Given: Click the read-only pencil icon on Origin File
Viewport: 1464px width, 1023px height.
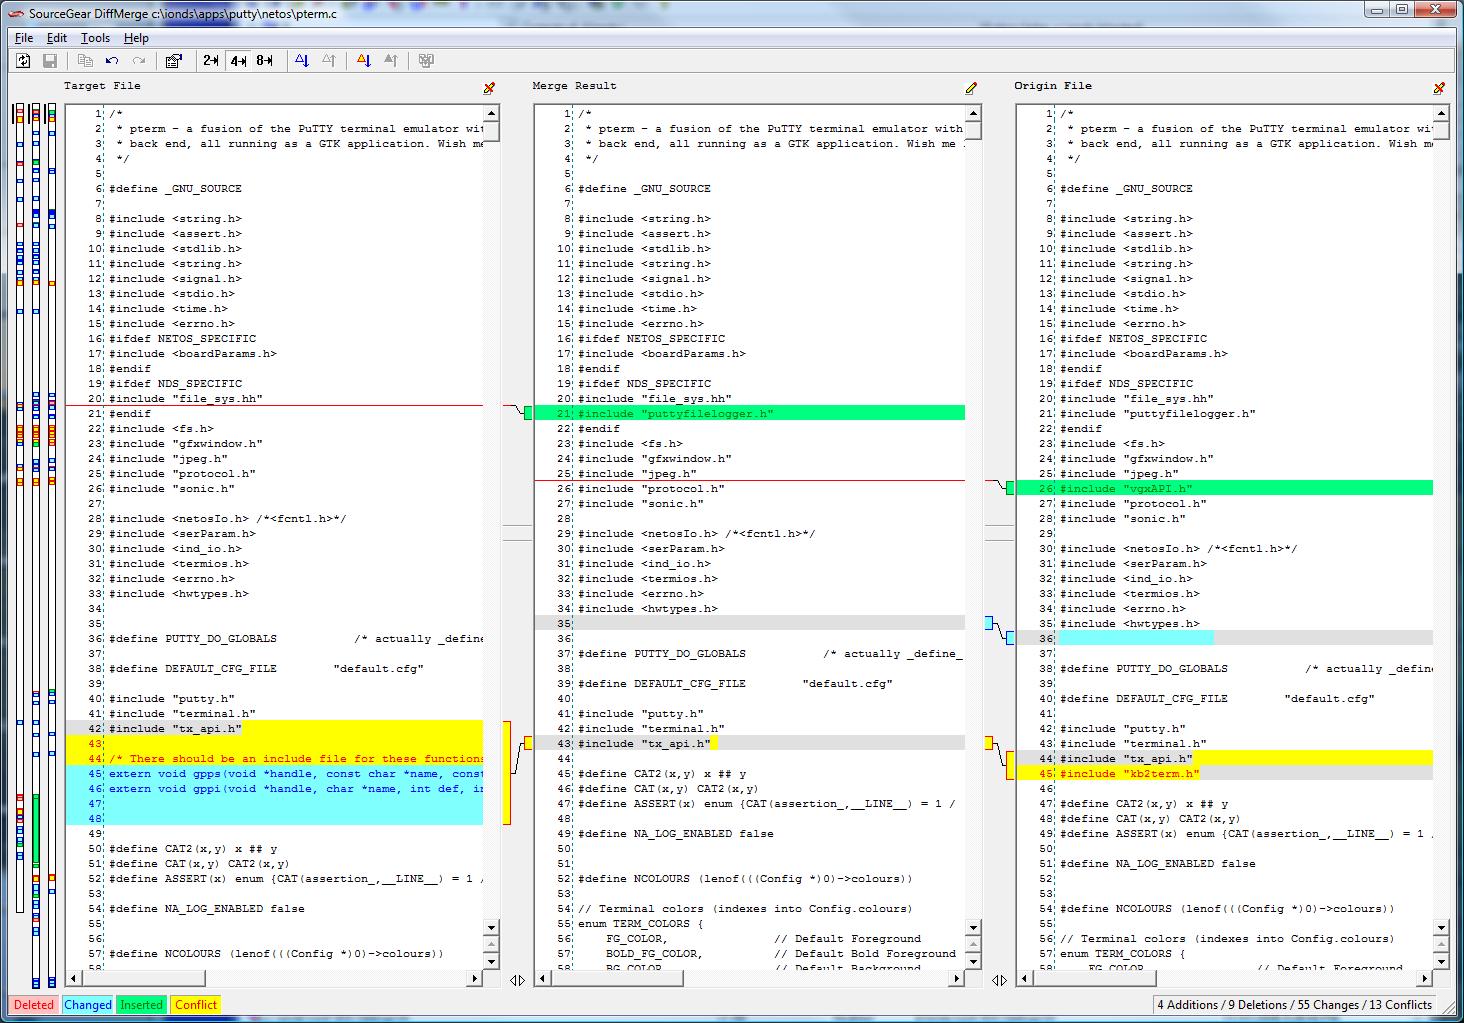Looking at the screenshot, I should [x=1439, y=88].
